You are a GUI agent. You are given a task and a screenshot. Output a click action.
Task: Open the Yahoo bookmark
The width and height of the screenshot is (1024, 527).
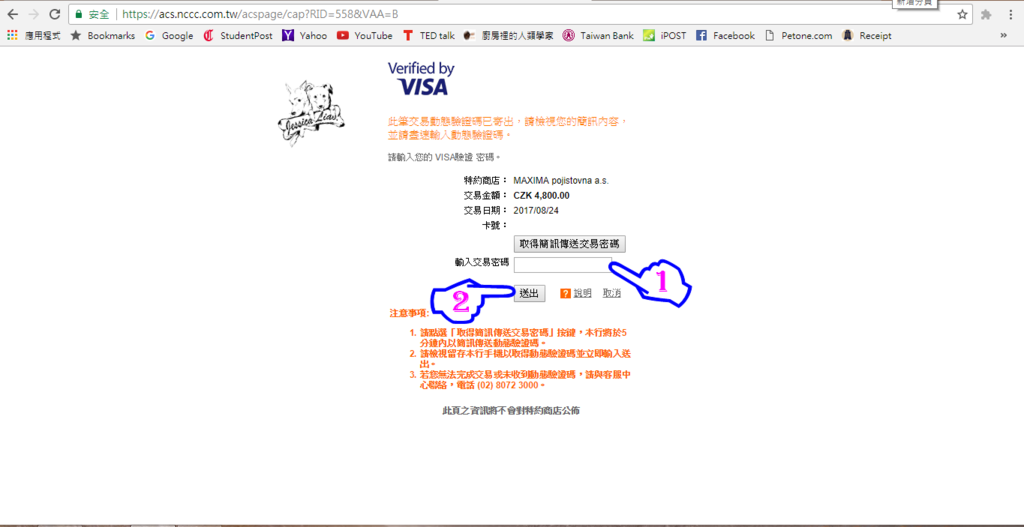coord(304,36)
